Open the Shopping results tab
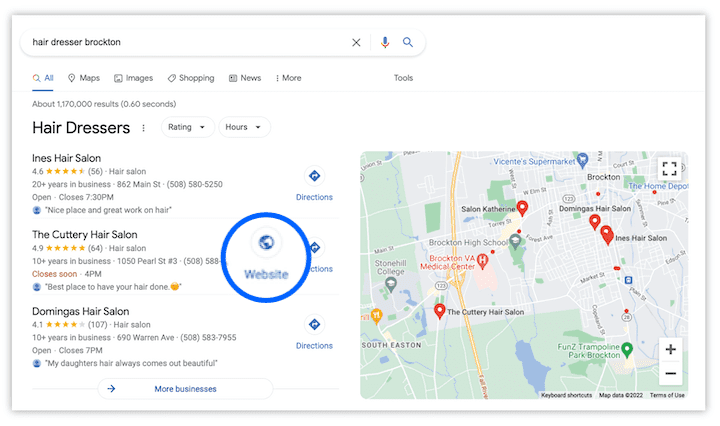 (190, 78)
